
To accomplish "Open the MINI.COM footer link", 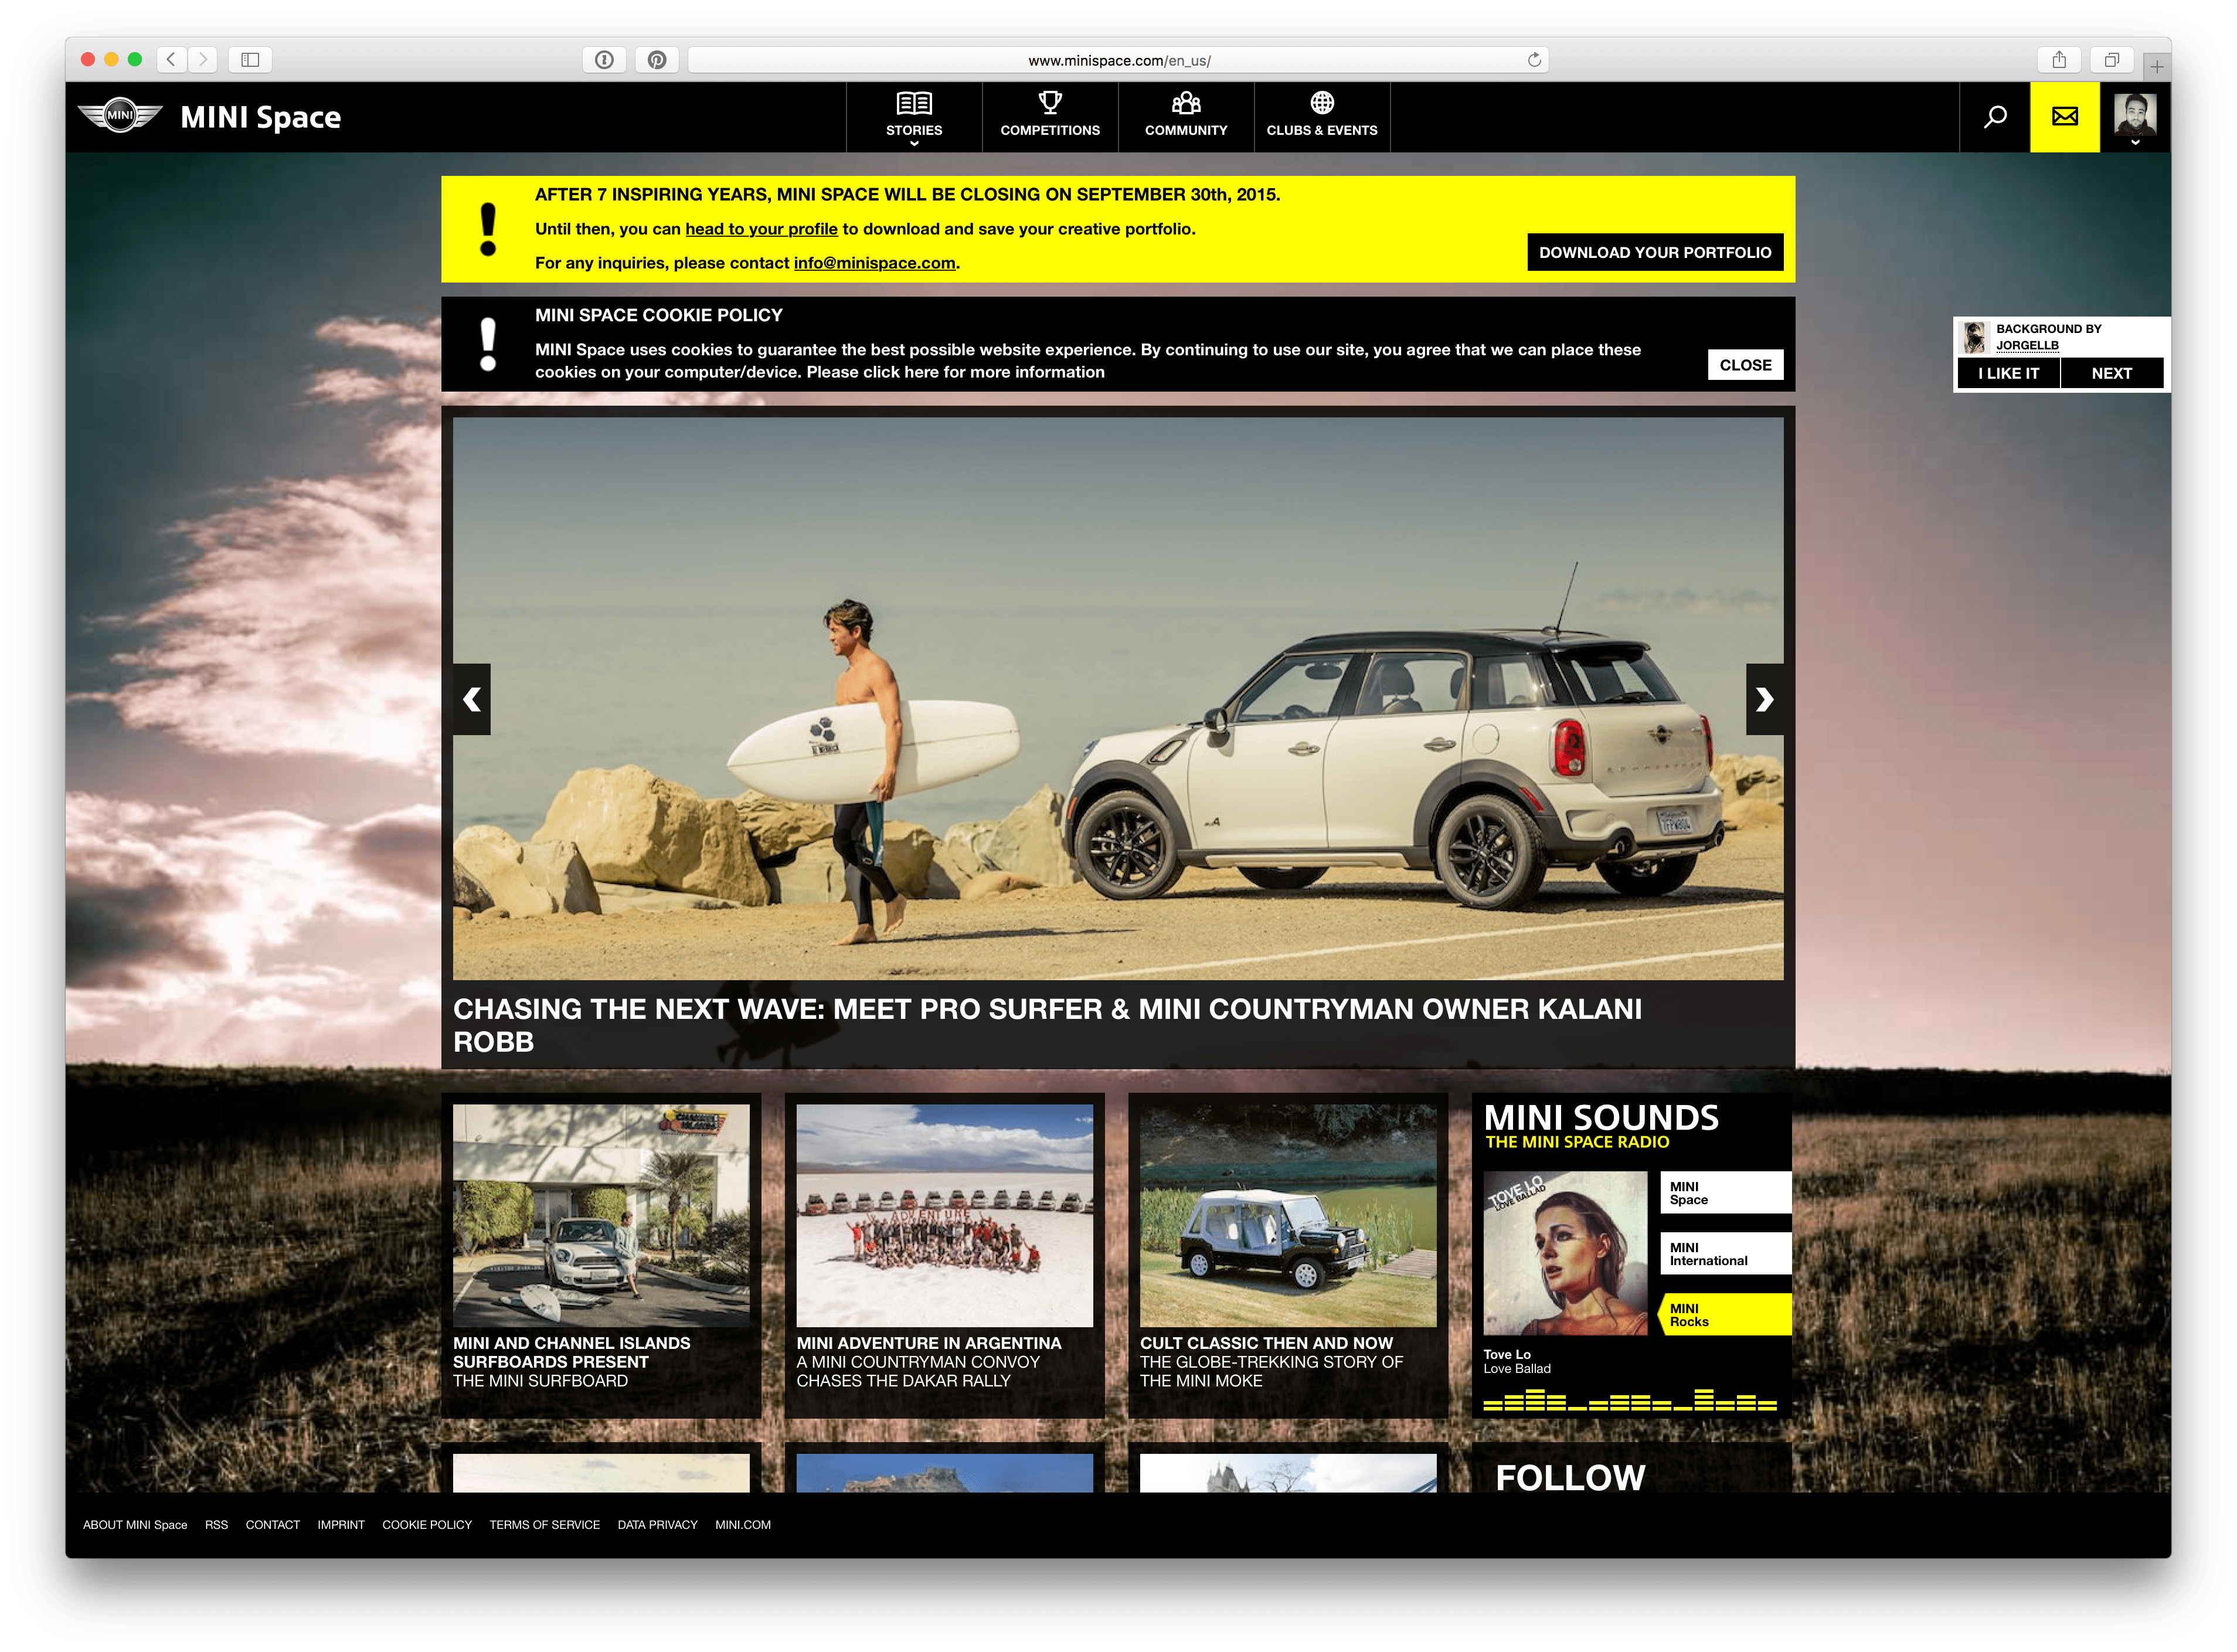I will click(743, 1525).
